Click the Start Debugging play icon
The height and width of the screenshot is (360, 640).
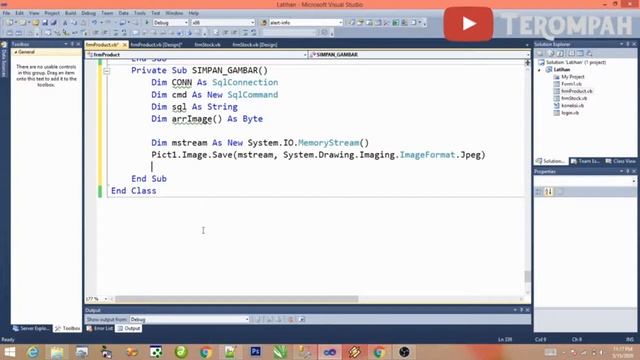147,22
